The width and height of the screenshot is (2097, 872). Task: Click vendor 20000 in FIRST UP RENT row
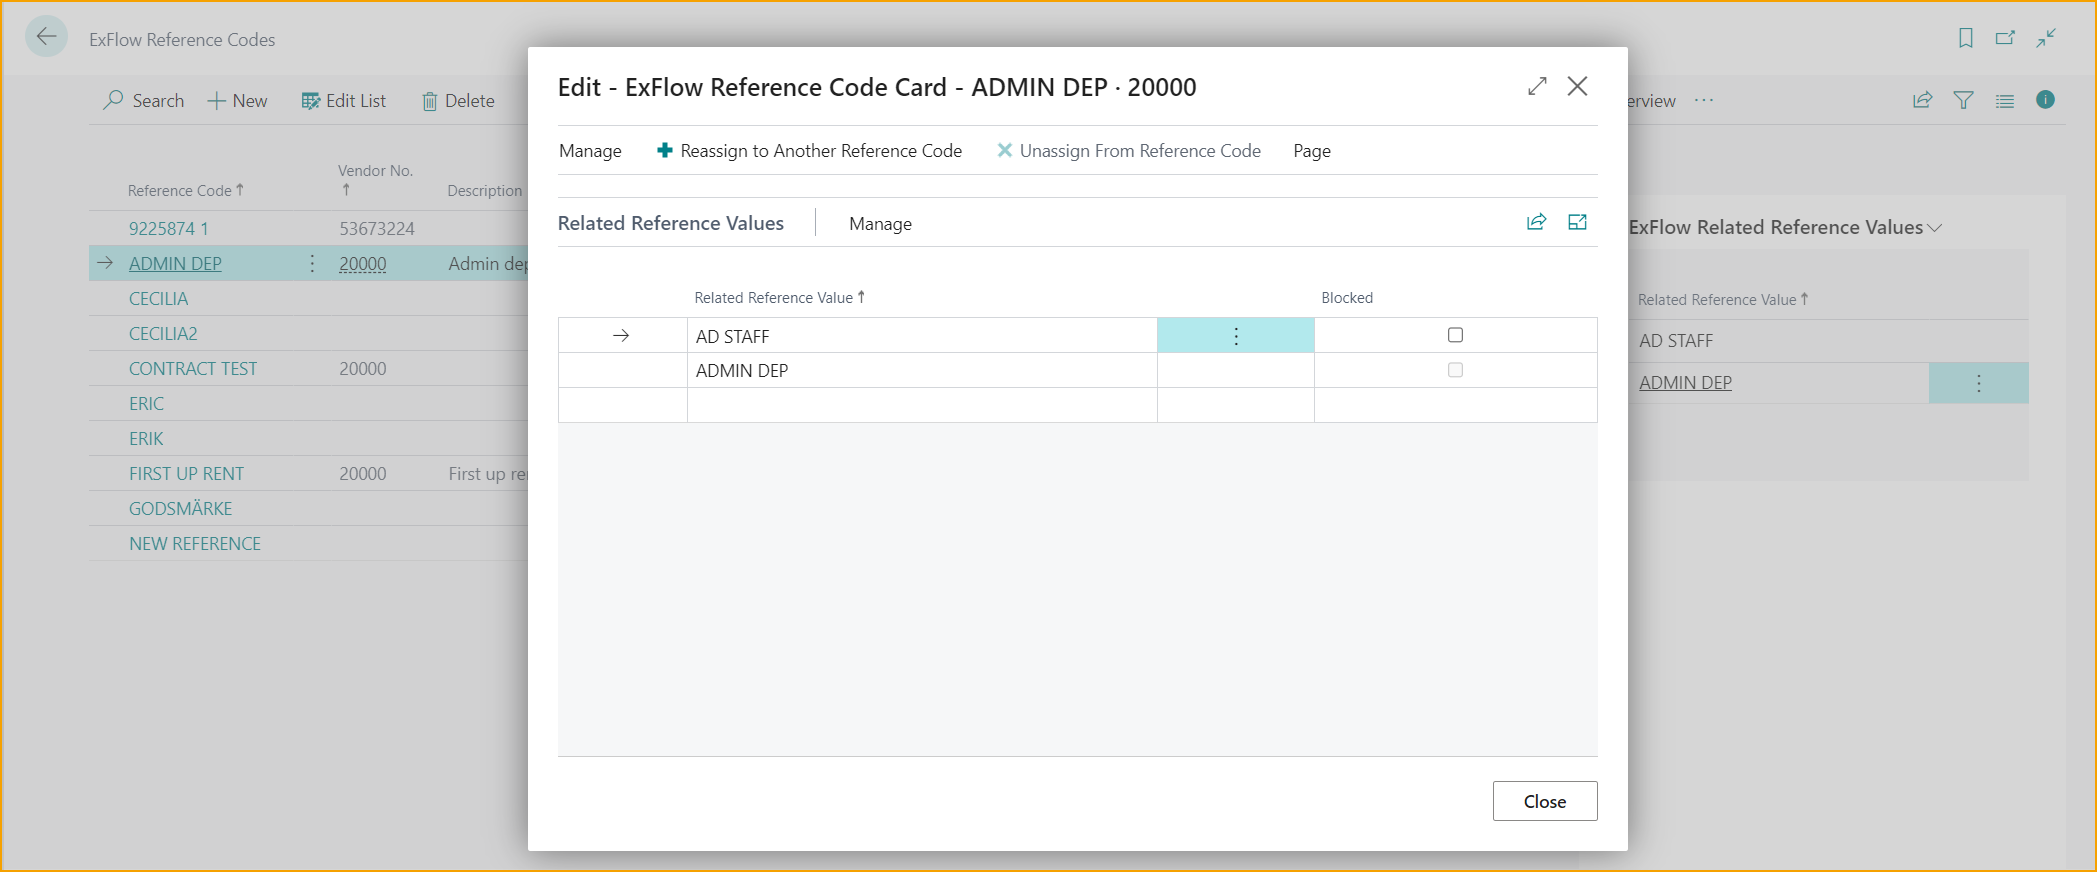tap(362, 474)
